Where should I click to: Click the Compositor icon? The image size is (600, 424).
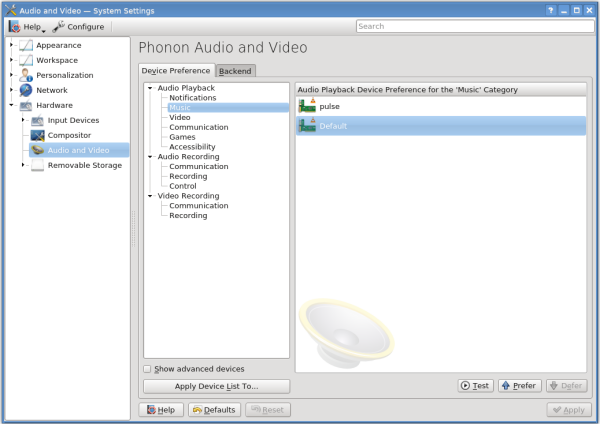pyautogui.click(x=38, y=135)
